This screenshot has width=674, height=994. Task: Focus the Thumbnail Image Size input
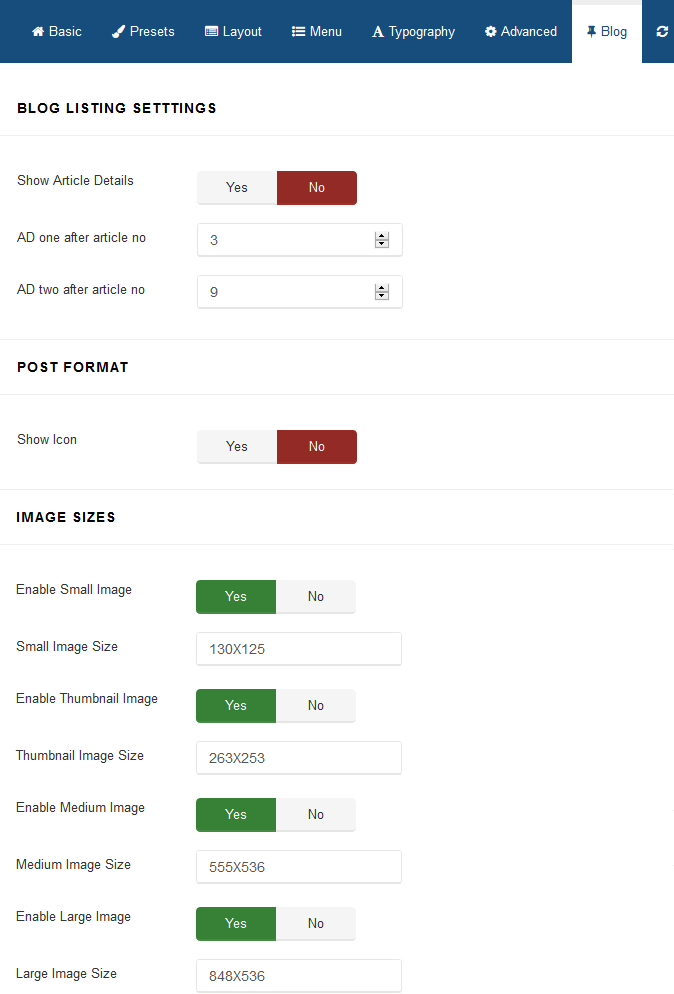click(x=299, y=758)
